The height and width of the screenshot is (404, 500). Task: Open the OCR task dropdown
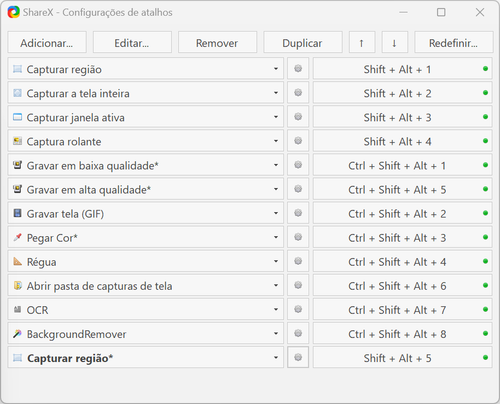point(276,309)
